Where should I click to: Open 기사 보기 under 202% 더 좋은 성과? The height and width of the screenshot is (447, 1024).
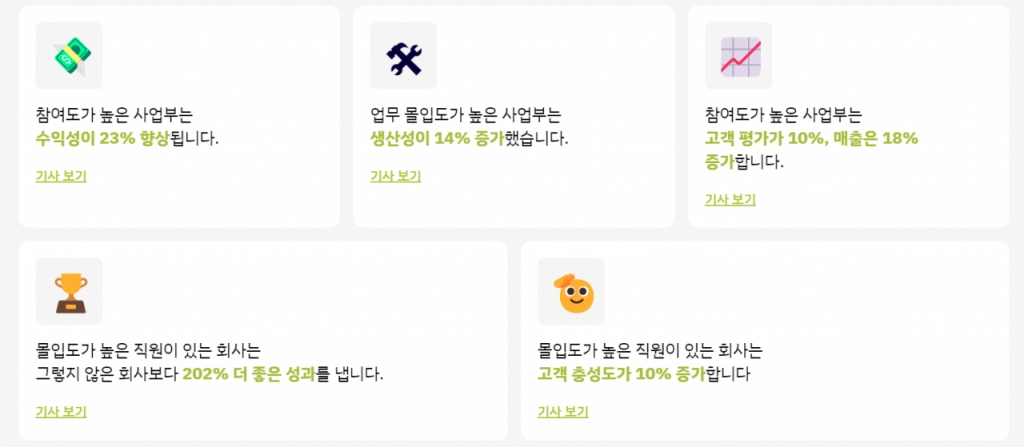pos(61,412)
